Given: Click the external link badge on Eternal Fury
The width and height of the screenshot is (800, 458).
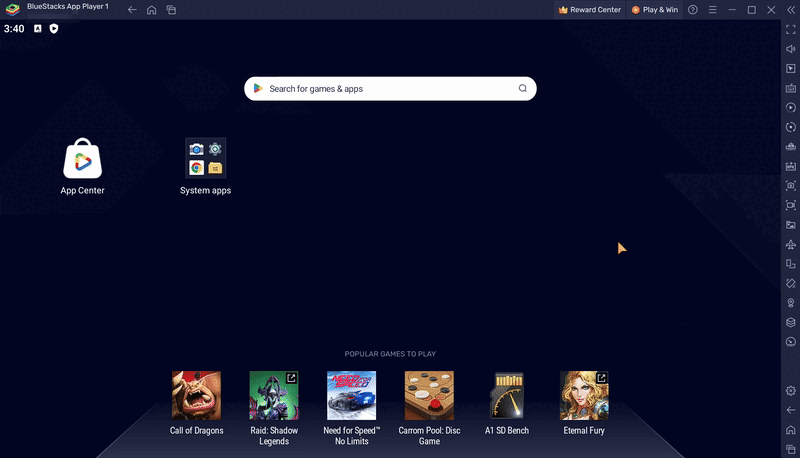Looking at the screenshot, I should 602,378.
